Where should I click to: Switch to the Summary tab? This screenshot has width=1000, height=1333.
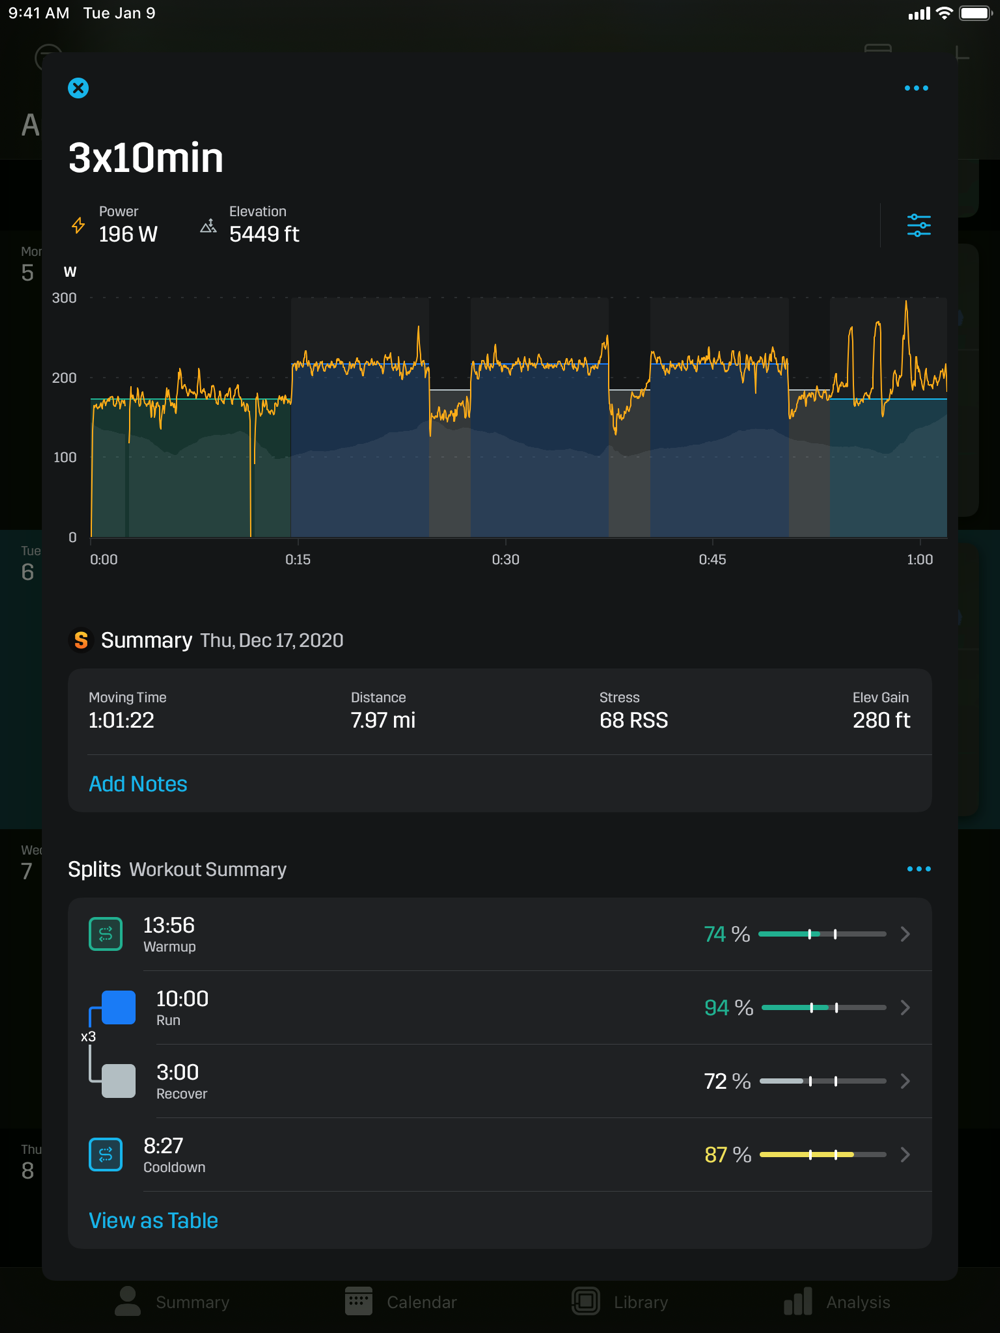171,1302
